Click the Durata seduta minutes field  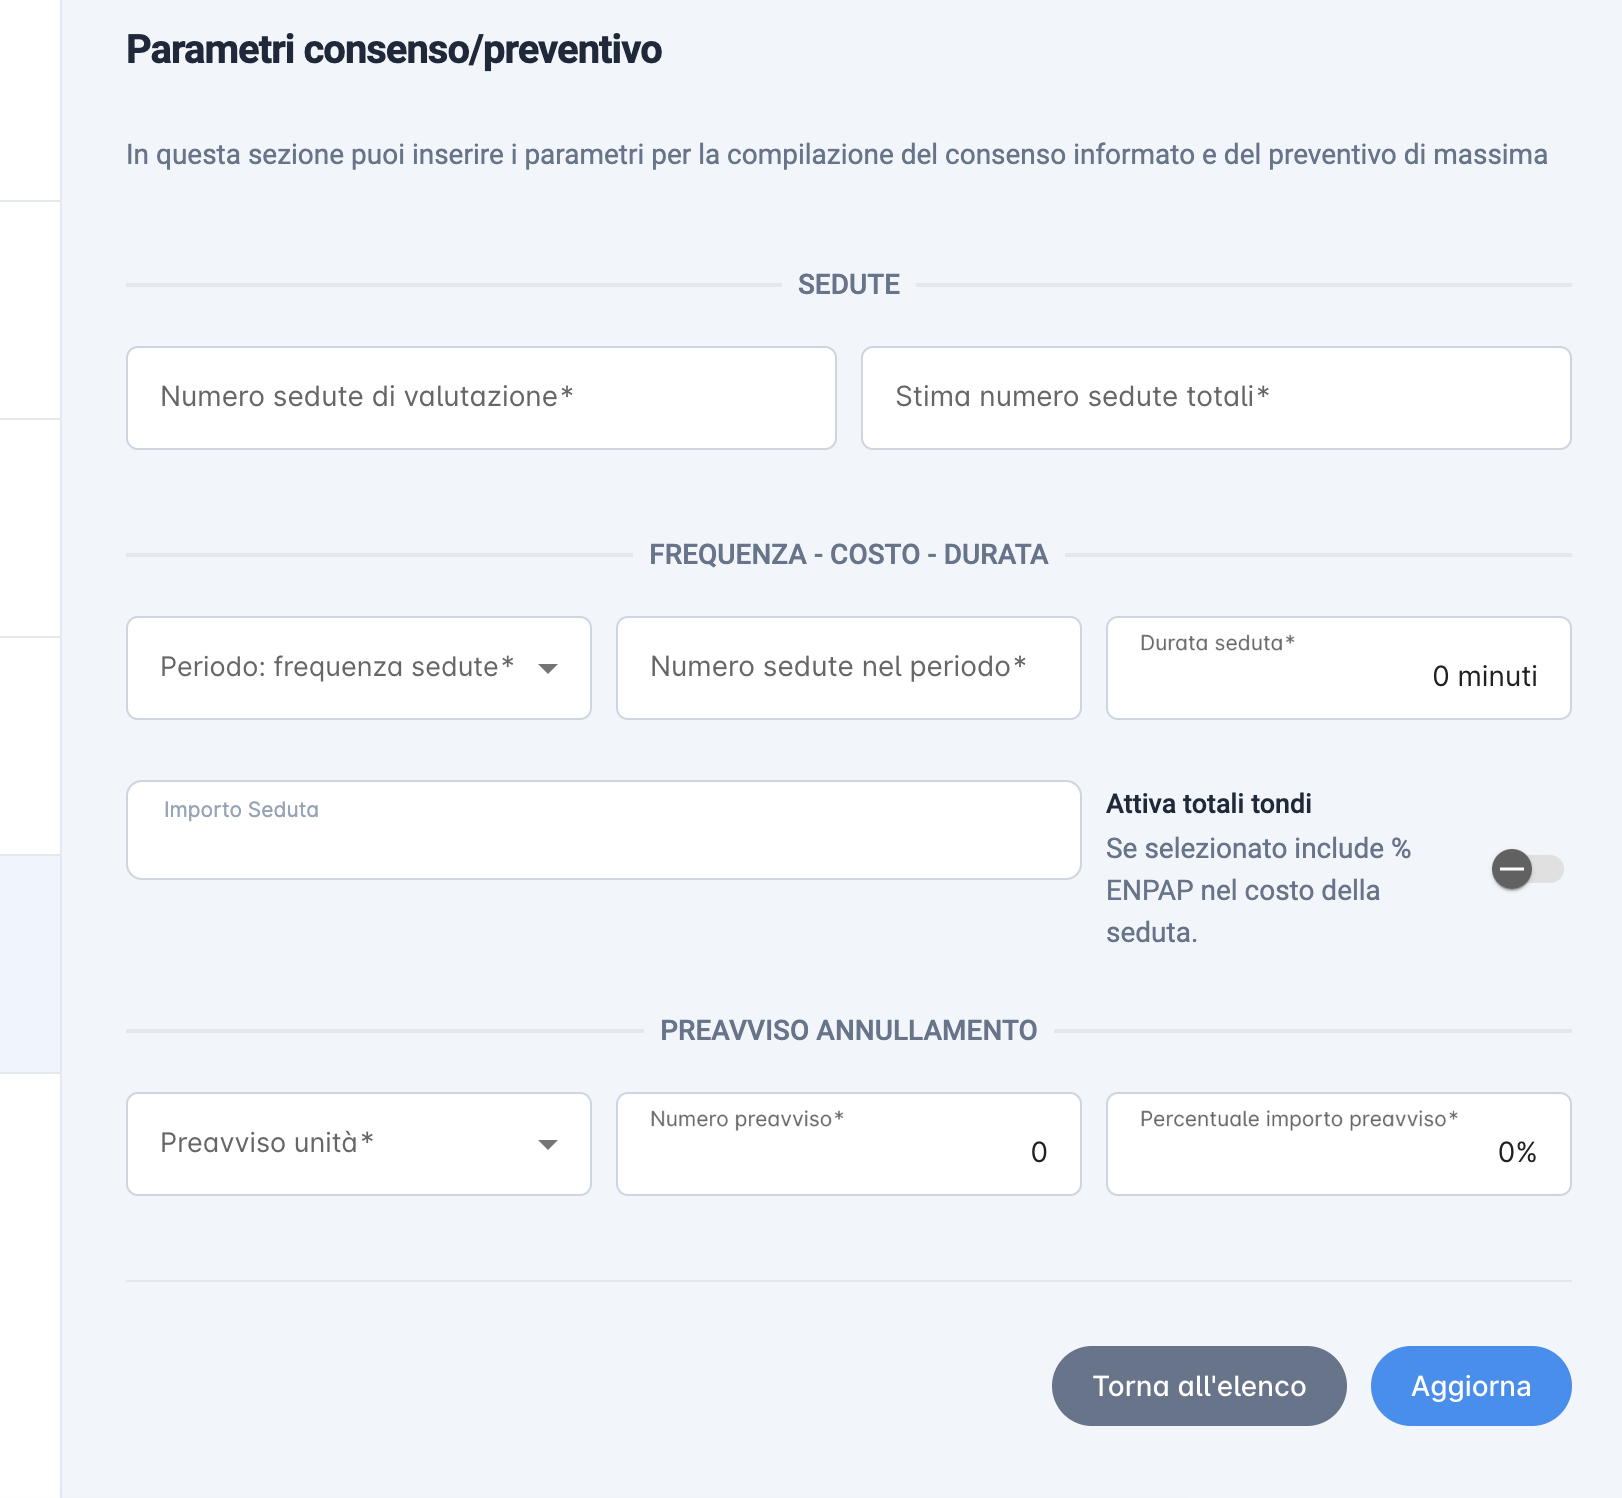coord(1339,668)
